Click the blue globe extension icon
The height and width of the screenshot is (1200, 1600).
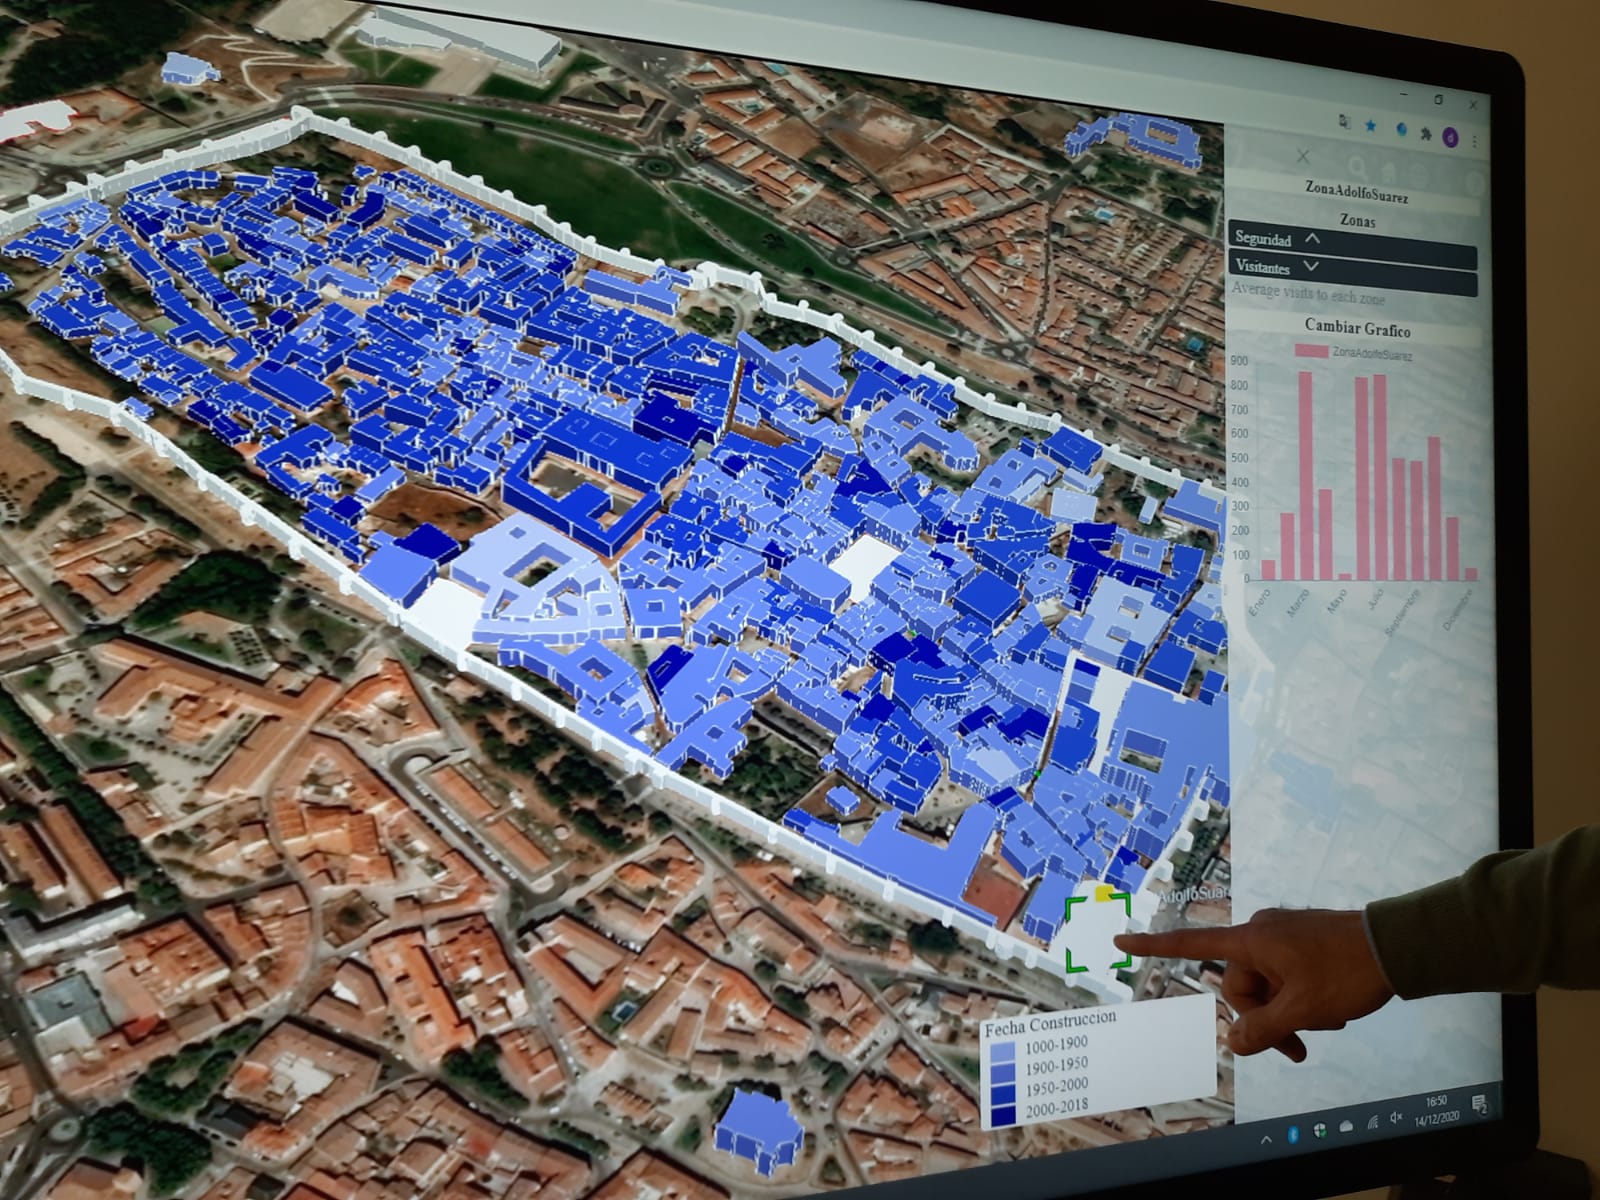coord(1402,130)
